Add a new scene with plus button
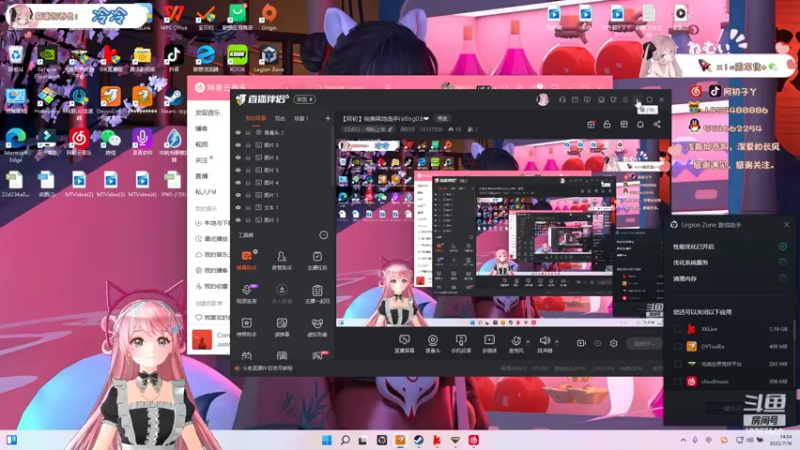The image size is (800, 450). (x=328, y=118)
